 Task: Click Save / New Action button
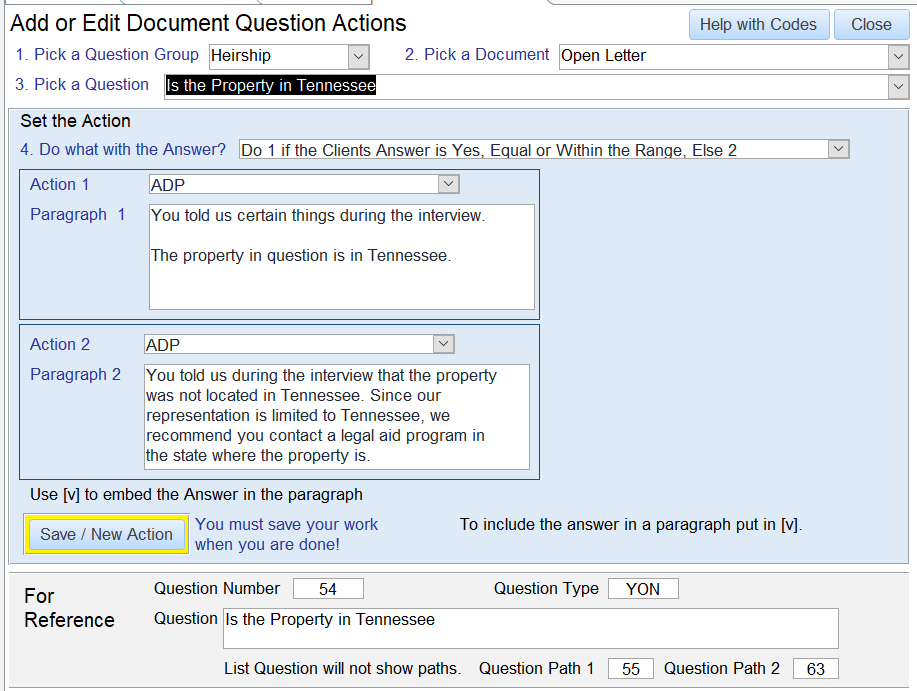coord(106,534)
